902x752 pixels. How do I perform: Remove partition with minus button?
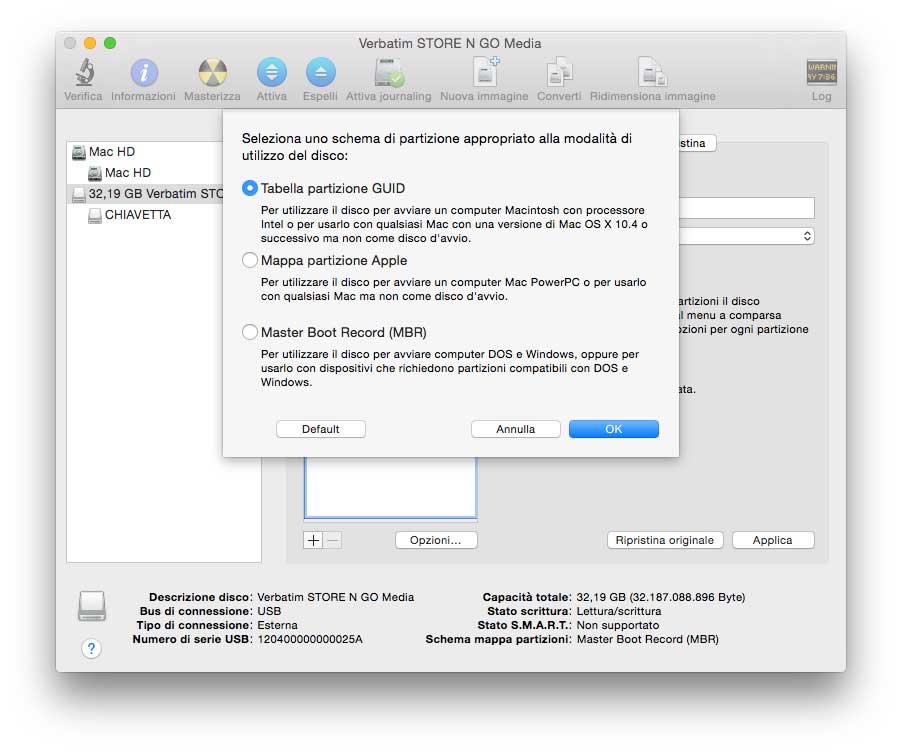pyautogui.click(x=332, y=540)
